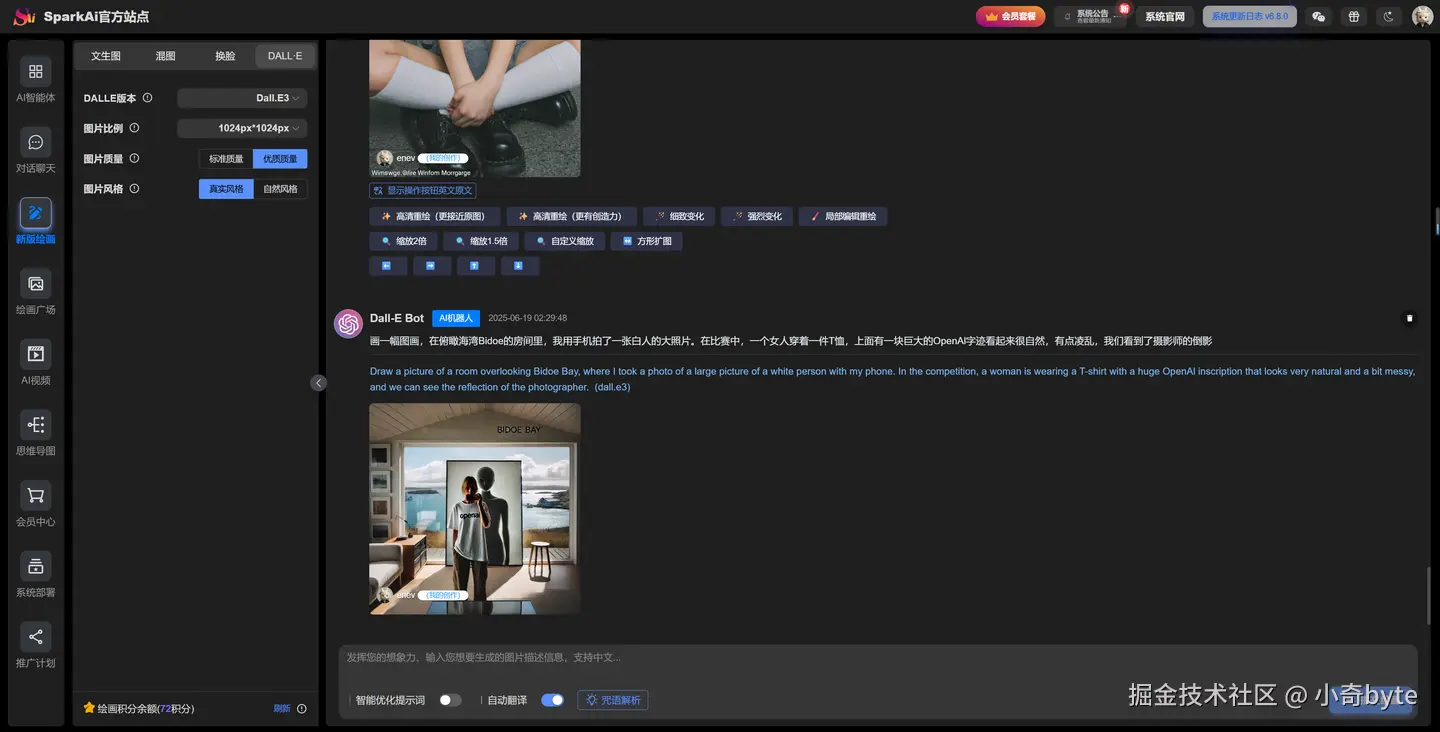
Task: Select 标准质量 image quality
Action: 226,158
